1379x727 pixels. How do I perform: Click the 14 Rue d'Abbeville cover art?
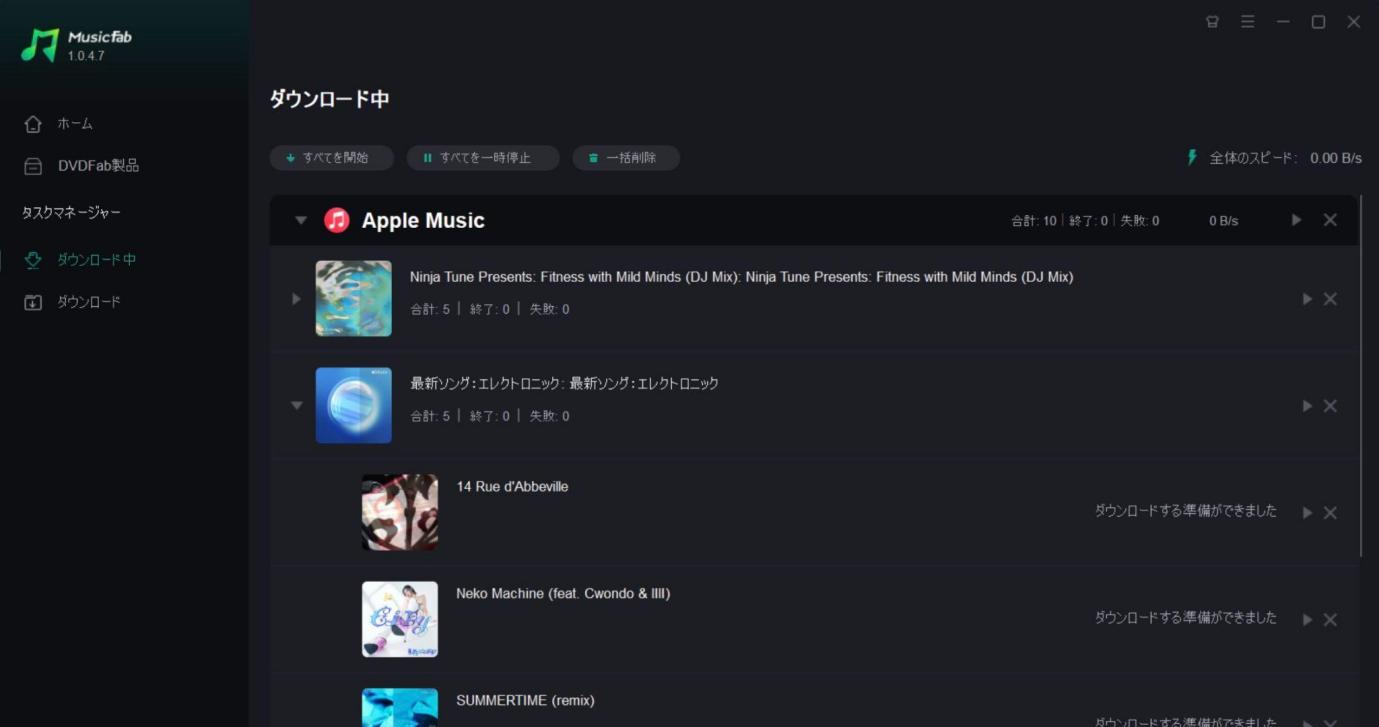pos(400,512)
